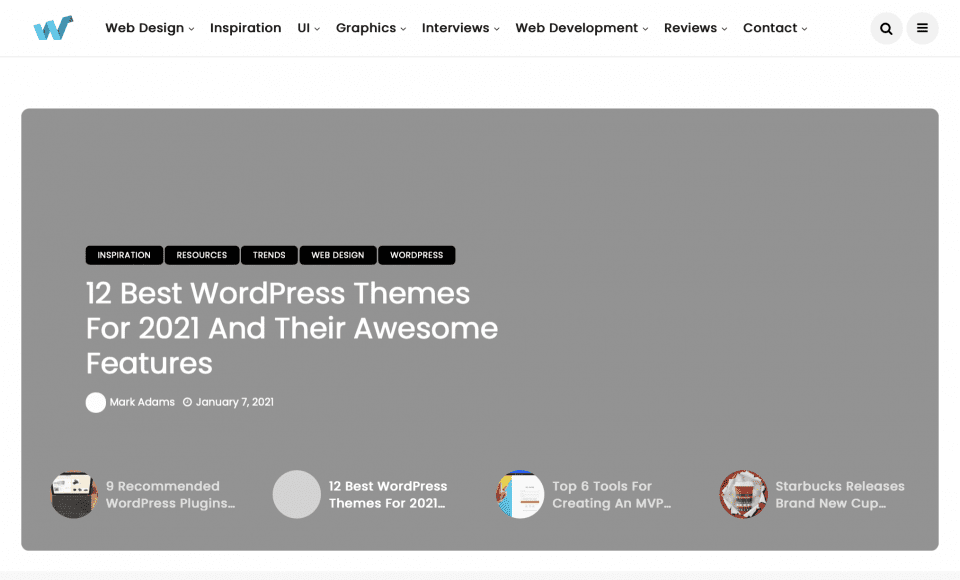
Task: Click the Starbucks cup thumbnail image
Action: (x=743, y=494)
